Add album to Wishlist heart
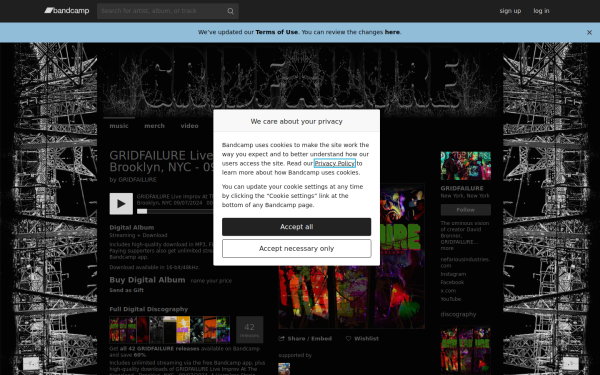Image resolution: width=600 pixels, height=375 pixels. pyautogui.click(x=362, y=339)
